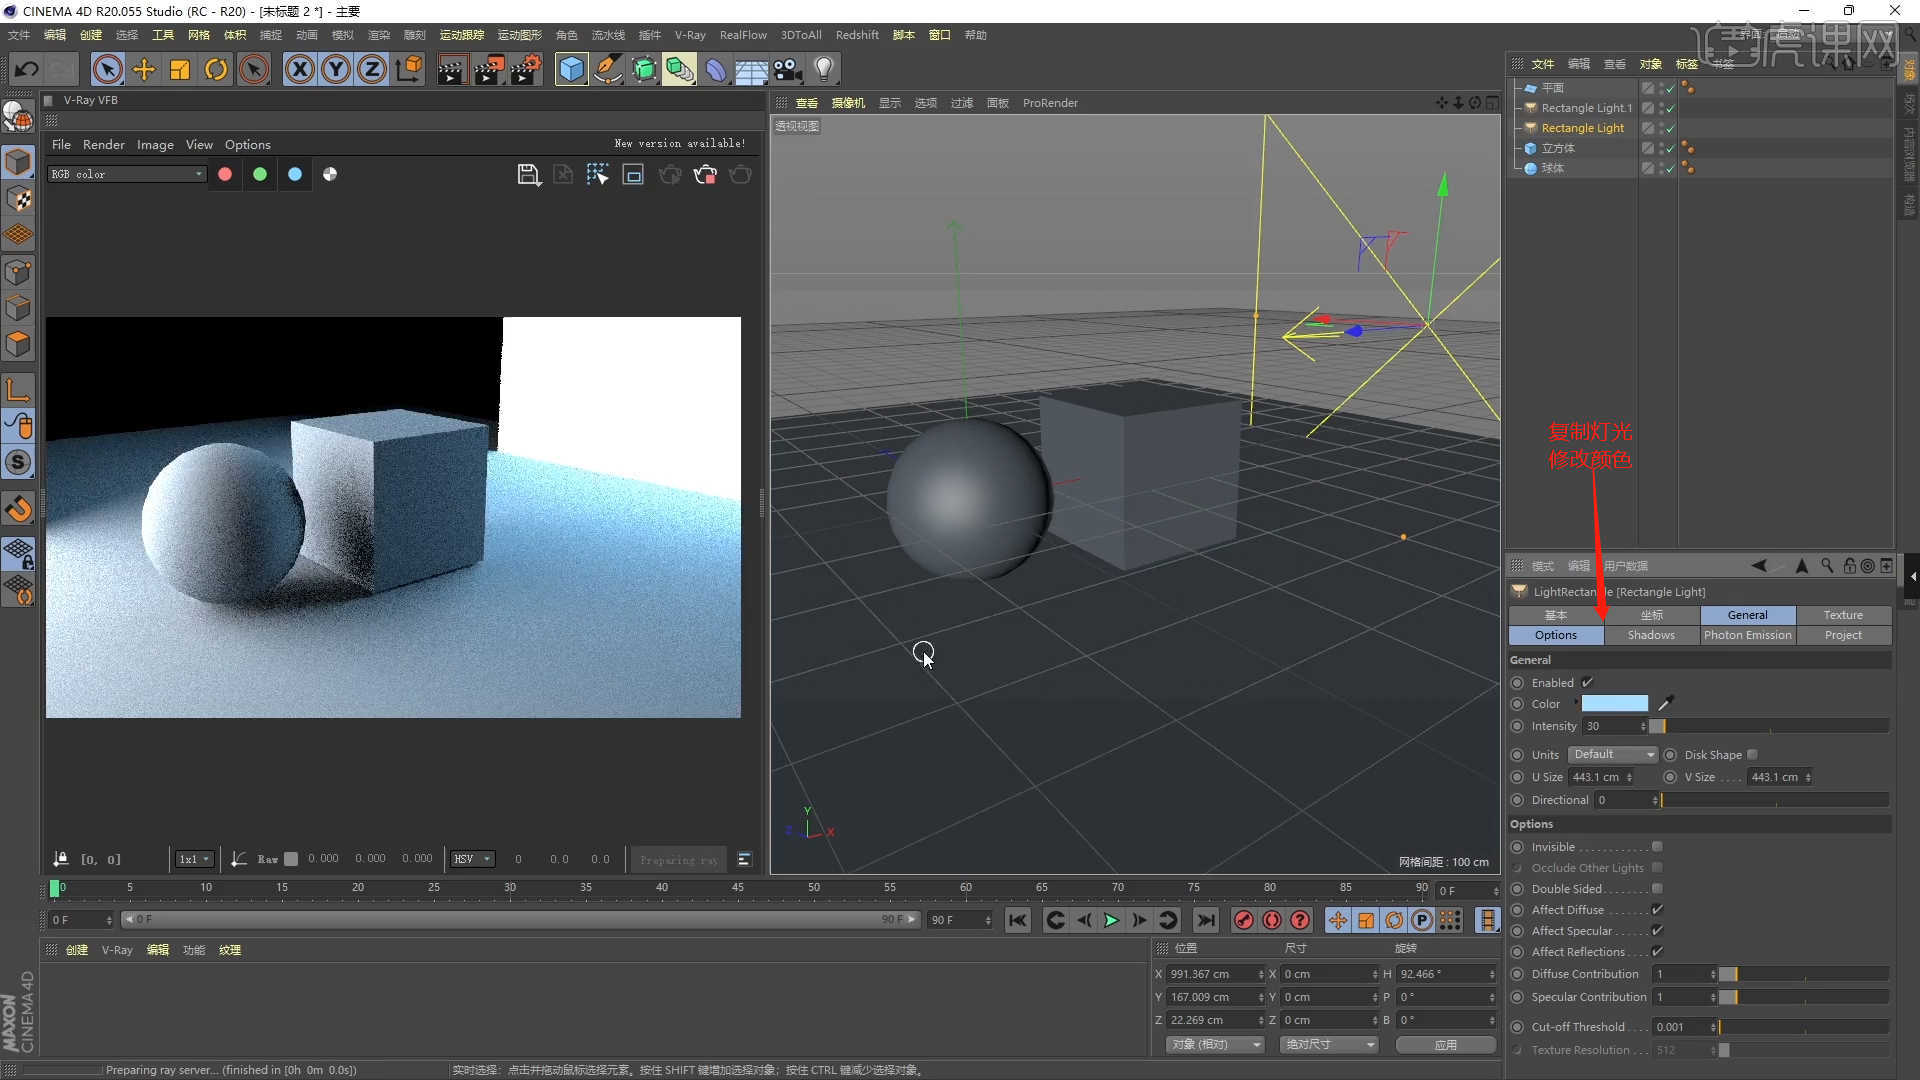Viewport: 1920px width, 1080px height.
Task: Toggle blue channel in VFB
Action: 295,174
